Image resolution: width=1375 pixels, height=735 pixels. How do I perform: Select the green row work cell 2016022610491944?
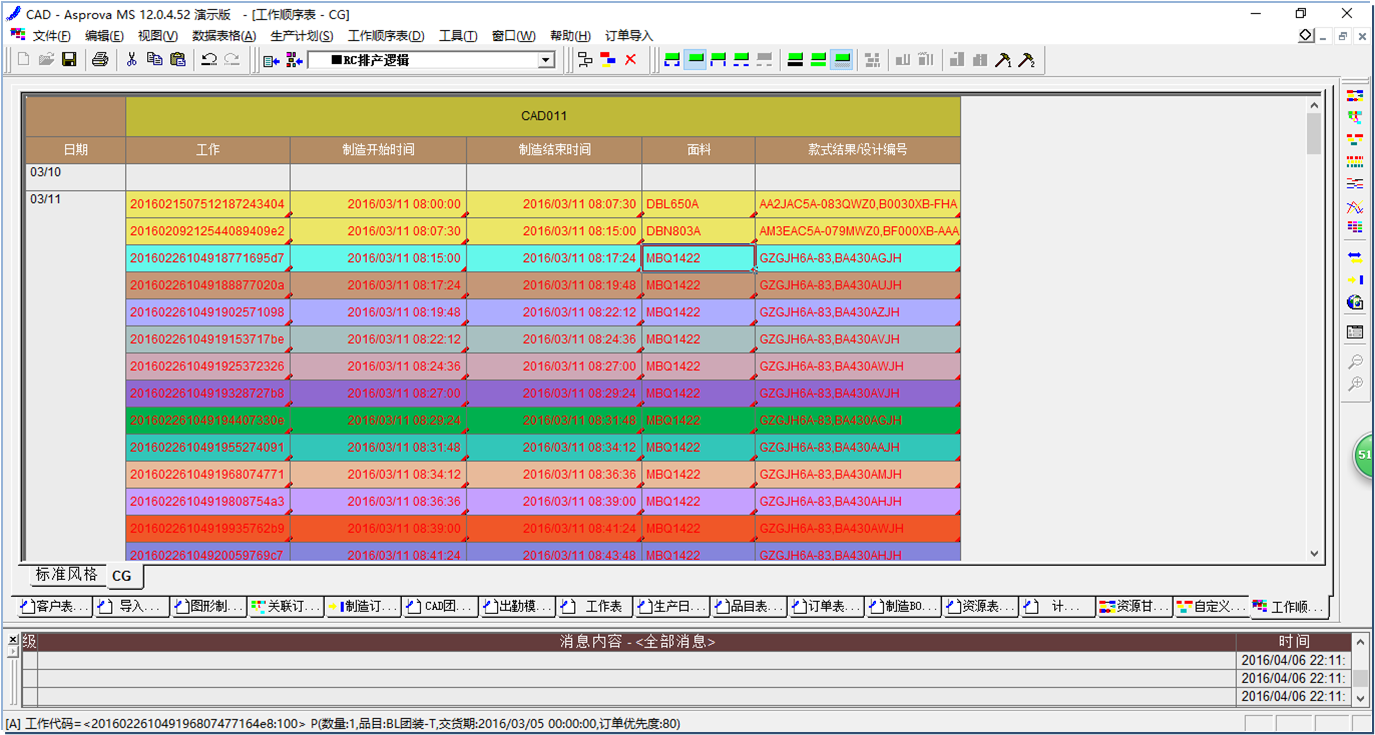(207, 420)
